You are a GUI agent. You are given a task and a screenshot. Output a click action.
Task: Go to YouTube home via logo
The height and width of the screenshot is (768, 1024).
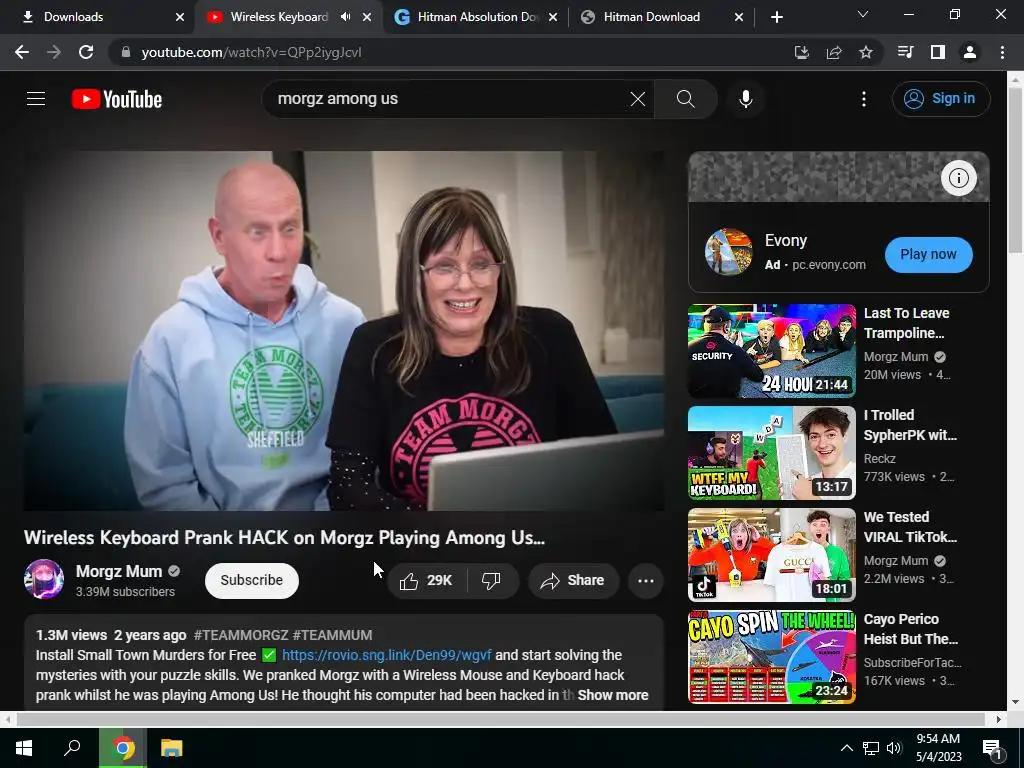117,99
